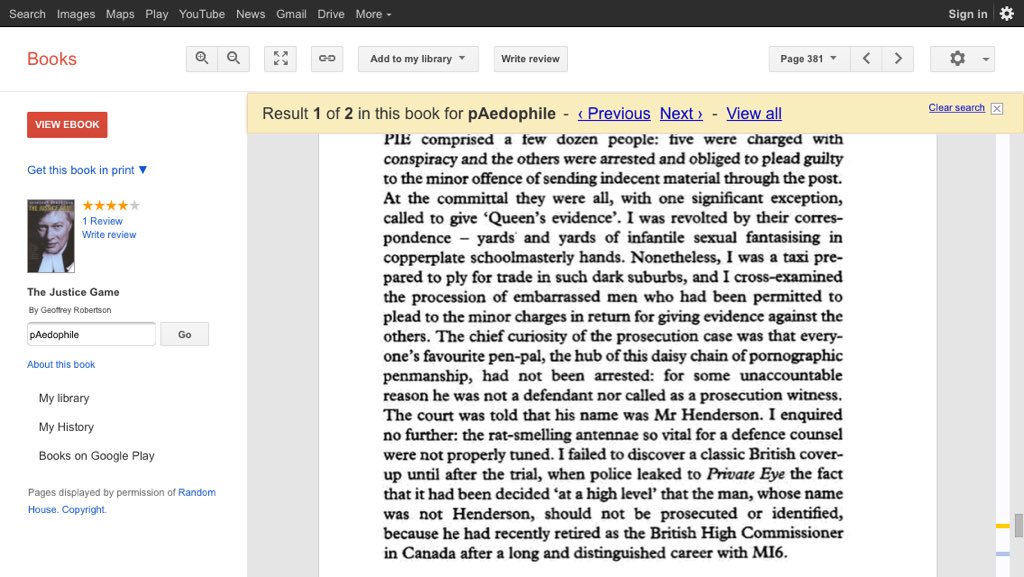Click the Clear search link

(x=957, y=108)
